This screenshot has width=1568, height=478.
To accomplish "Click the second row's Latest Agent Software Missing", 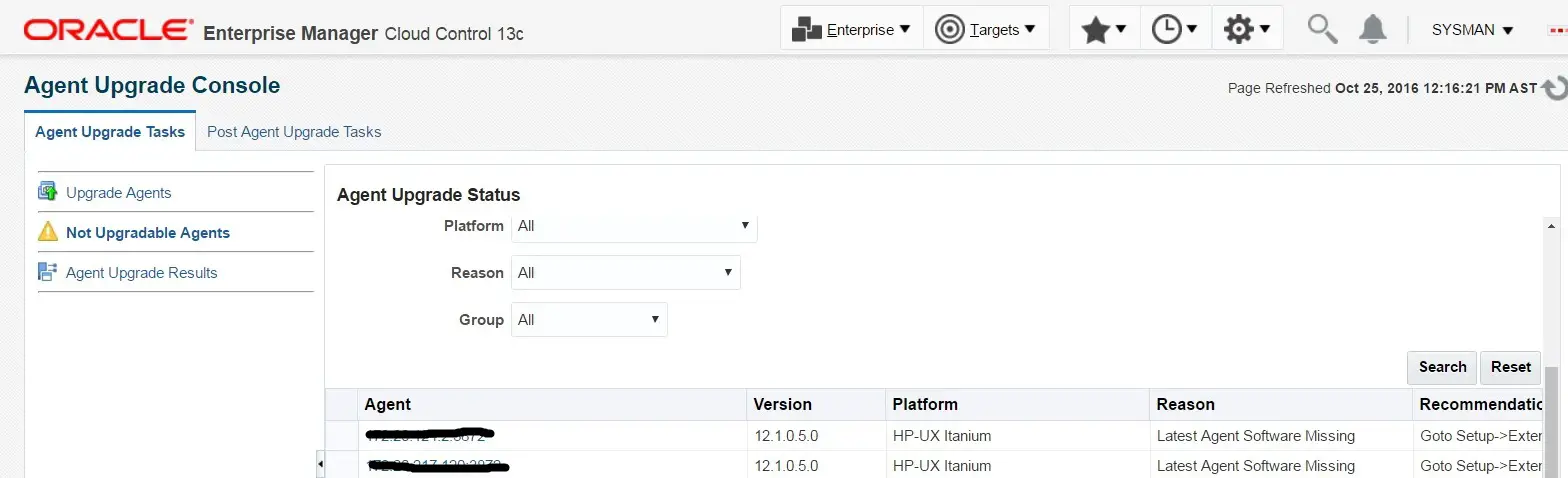I will coord(1256,466).
